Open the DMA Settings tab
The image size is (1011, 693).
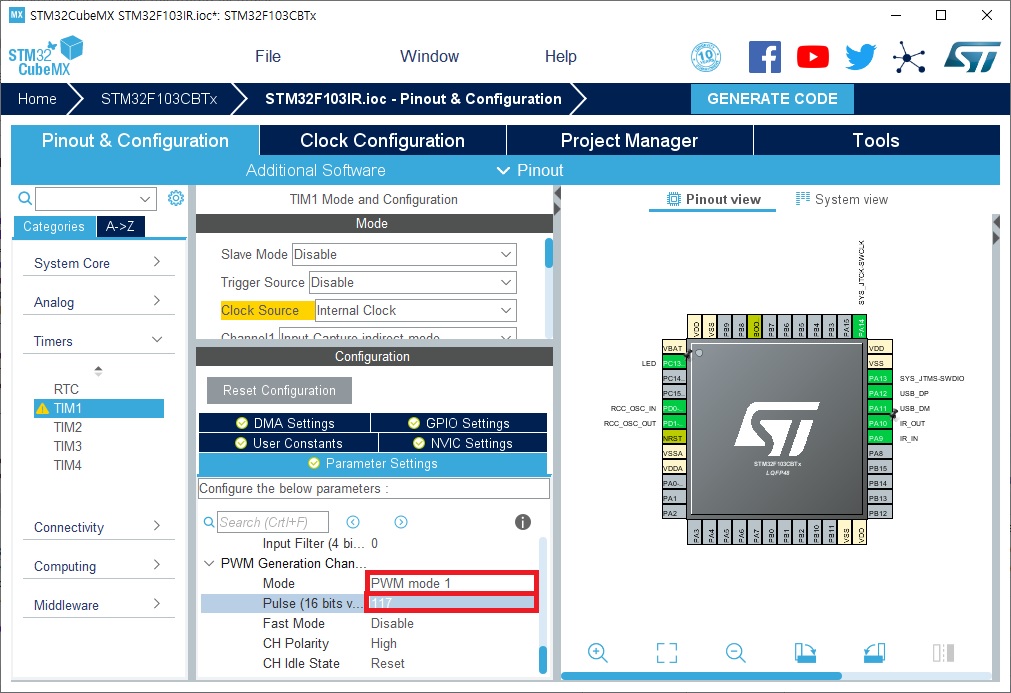click(x=284, y=424)
